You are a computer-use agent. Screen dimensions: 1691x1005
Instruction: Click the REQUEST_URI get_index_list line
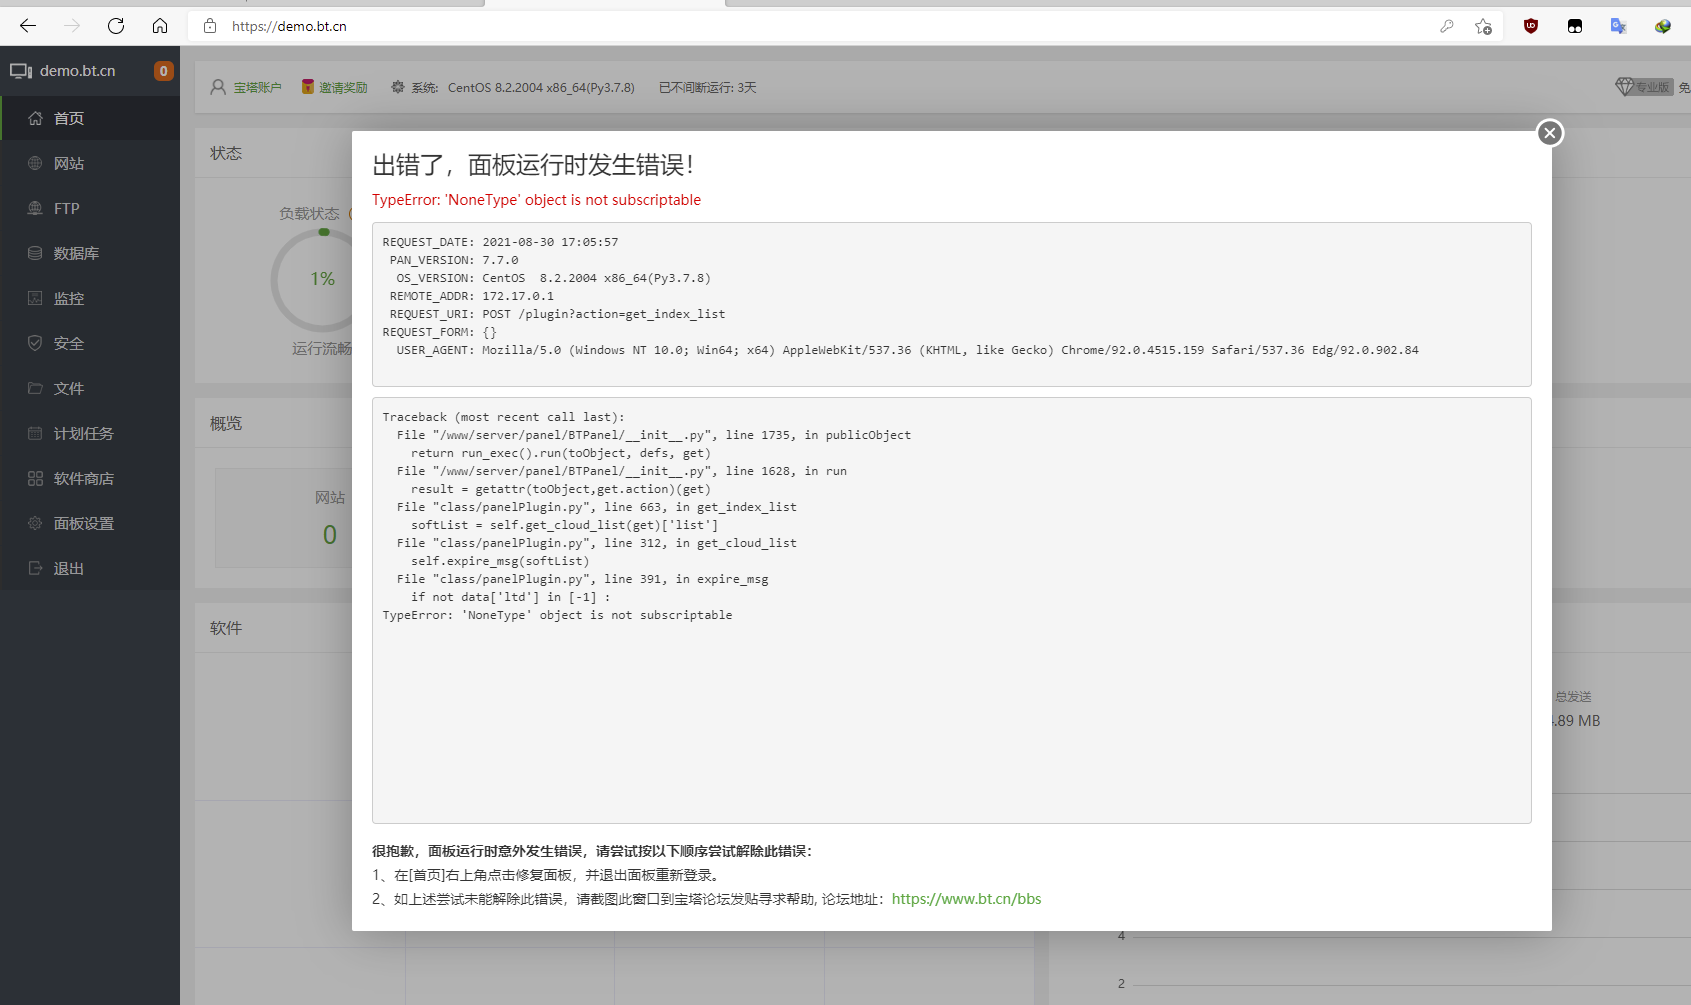tap(557, 314)
